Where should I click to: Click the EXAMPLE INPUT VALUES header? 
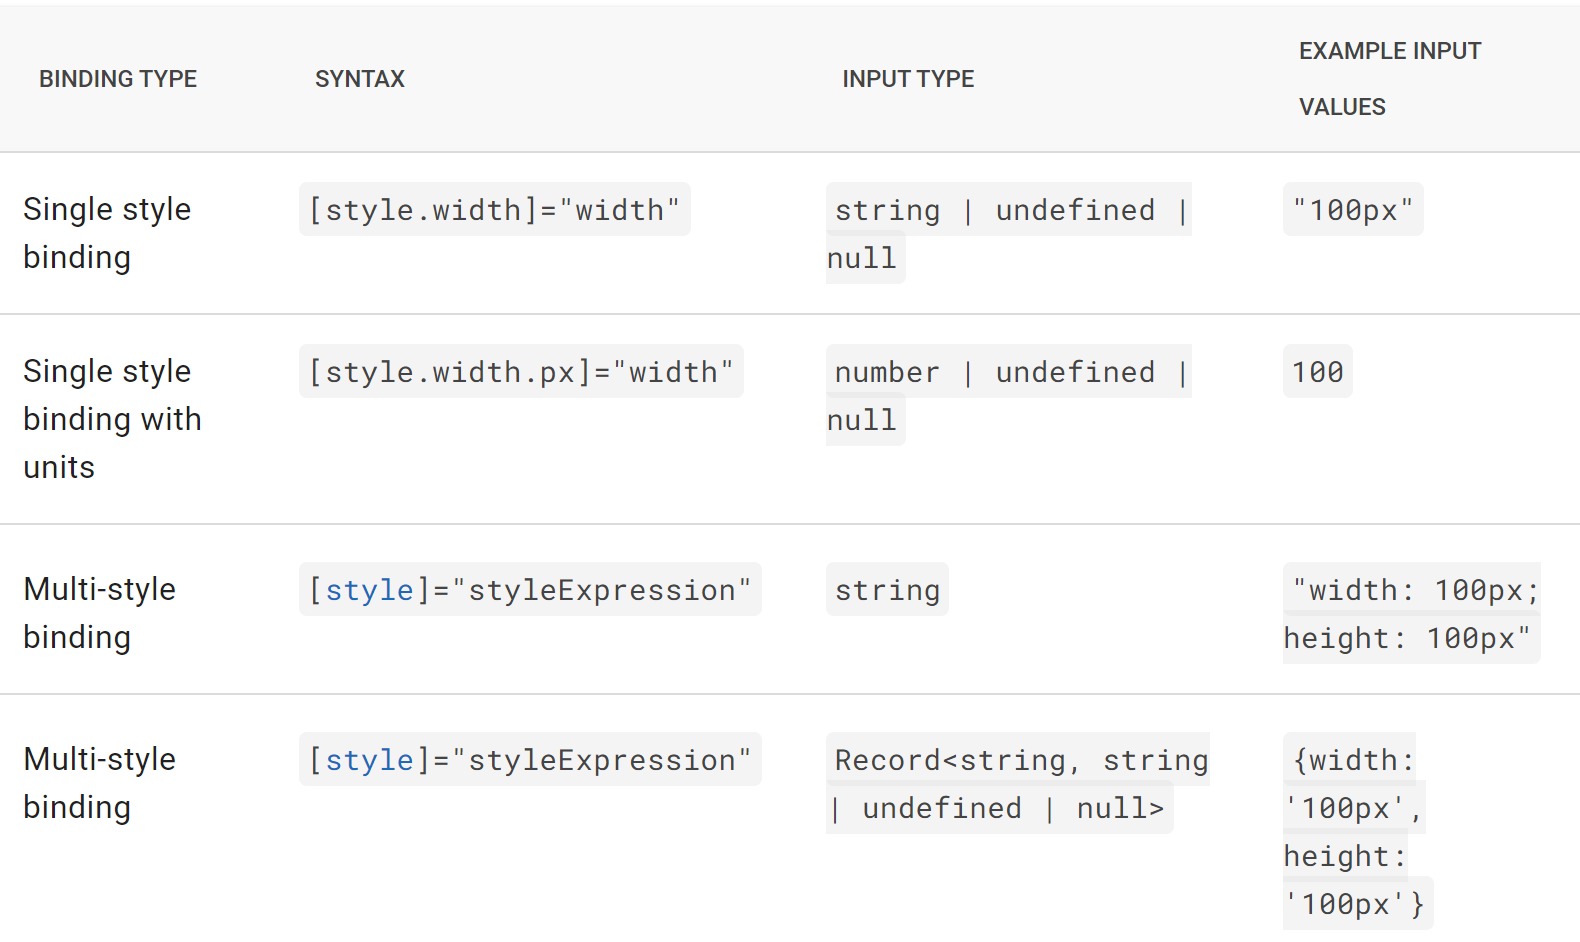click(x=1390, y=79)
